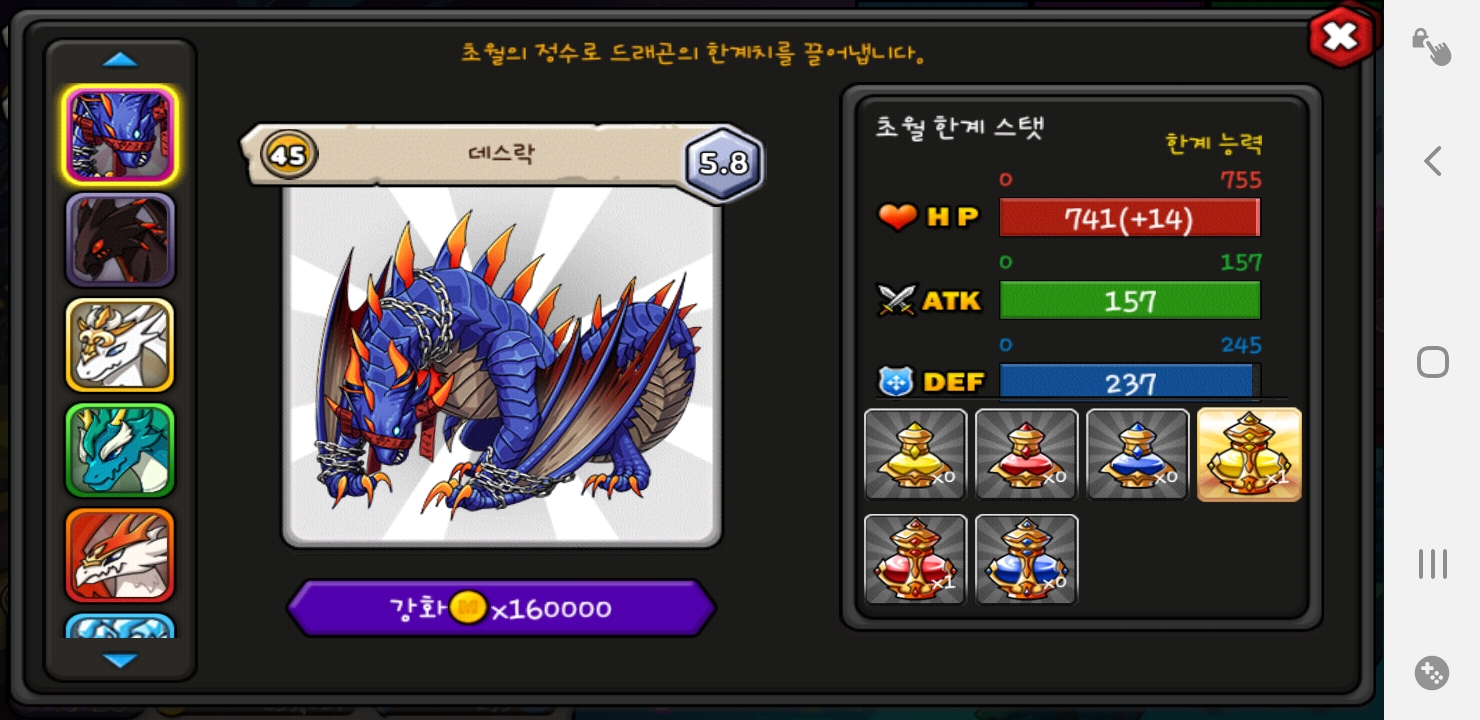Select the large blue essence potion
Screen dimensions: 1480x720
[1026, 559]
